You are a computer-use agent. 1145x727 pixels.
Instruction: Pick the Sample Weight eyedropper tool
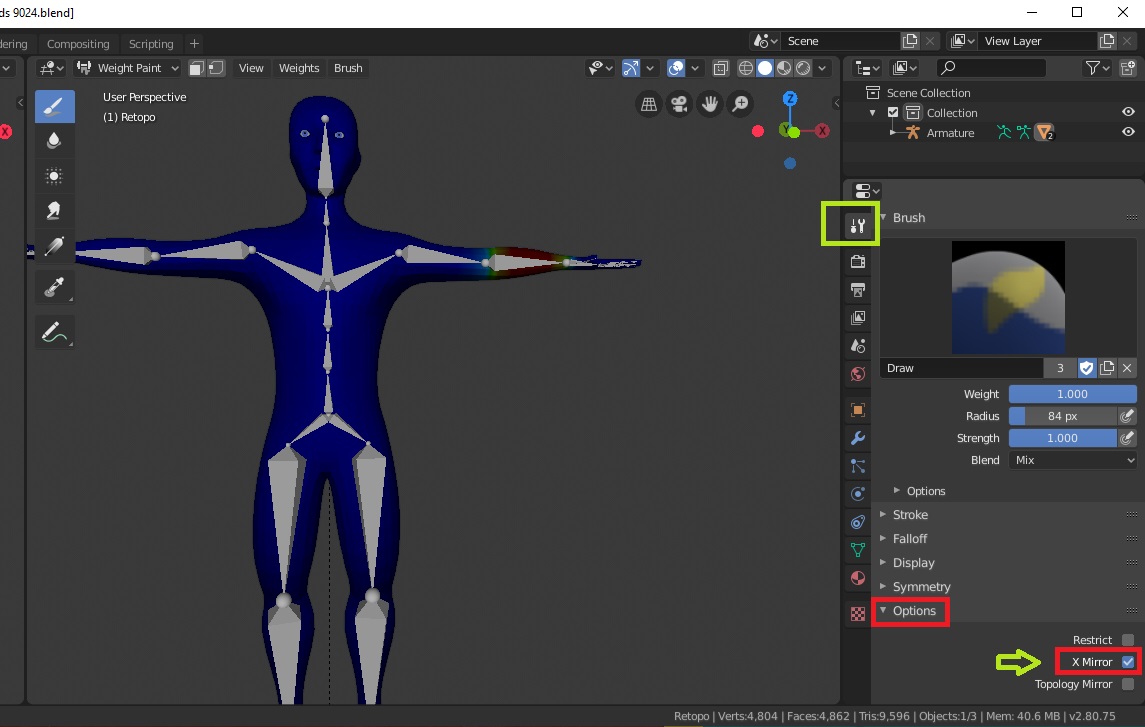55,285
